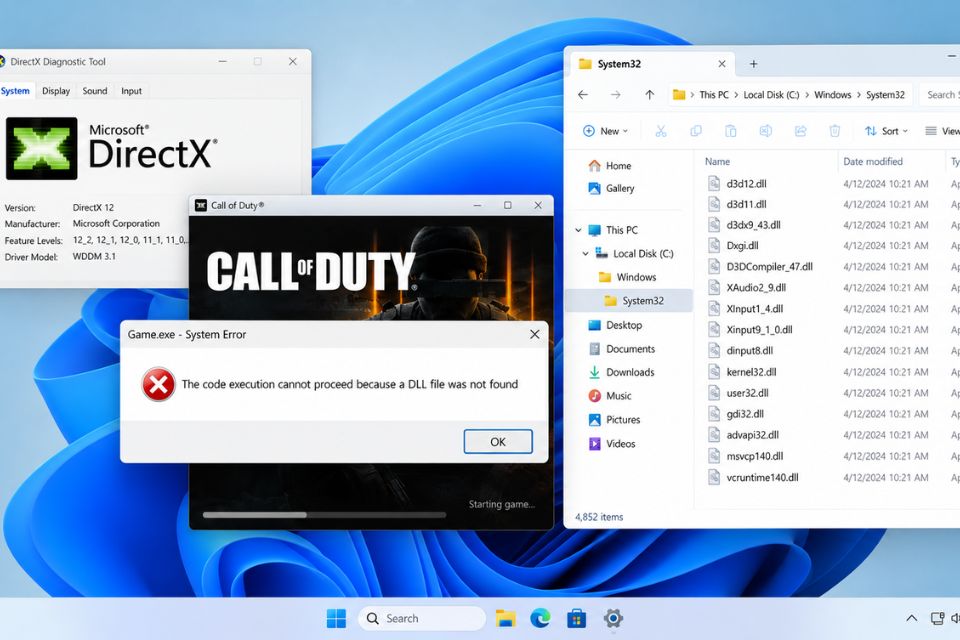
Task: Click the taskbar Search box
Action: (422, 619)
